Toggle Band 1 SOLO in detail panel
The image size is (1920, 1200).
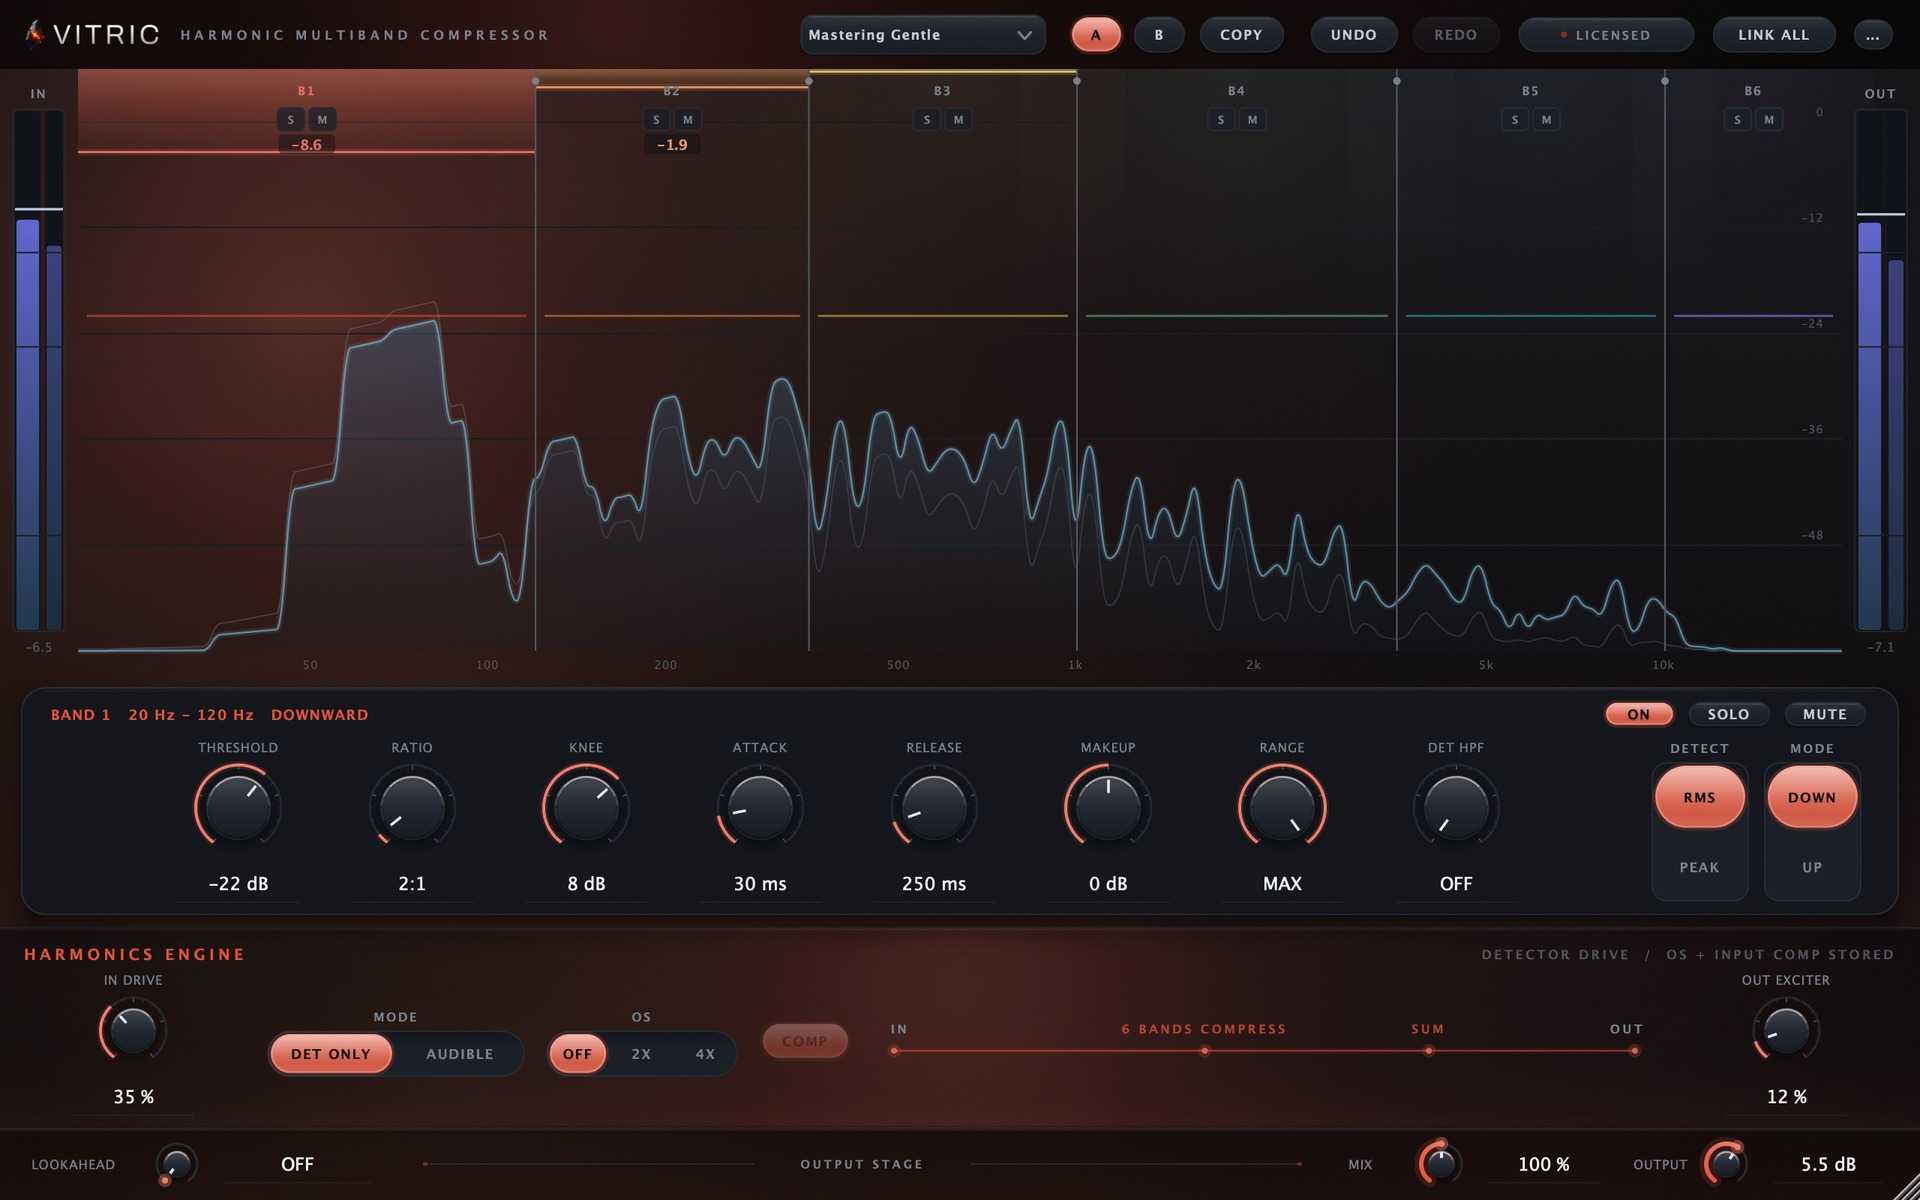tap(1728, 714)
